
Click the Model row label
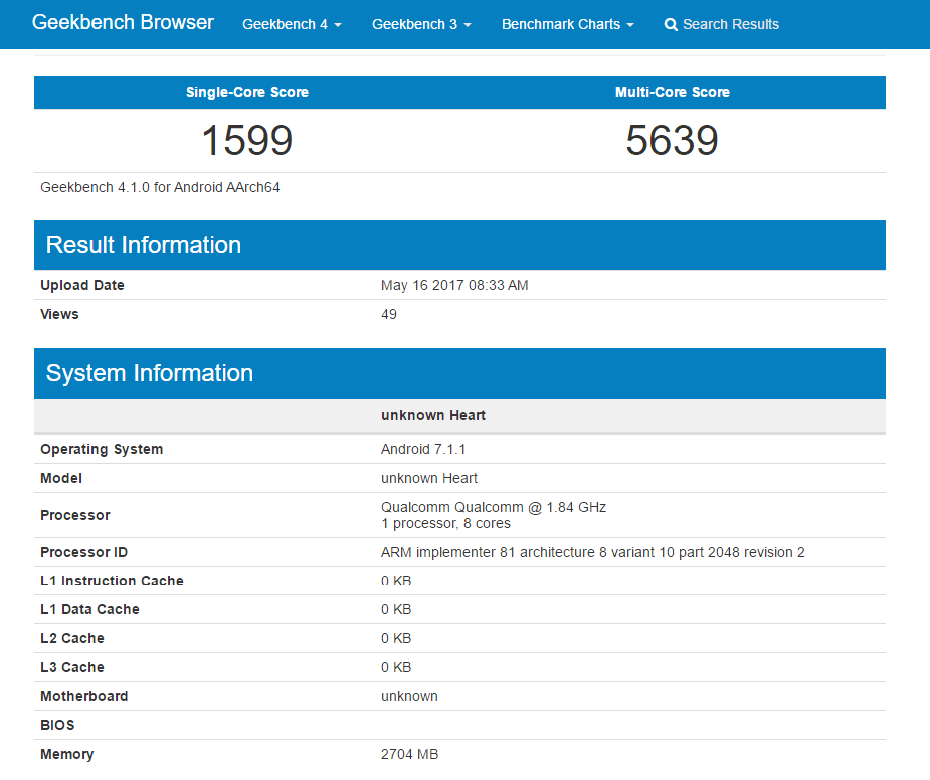(x=61, y=479)
